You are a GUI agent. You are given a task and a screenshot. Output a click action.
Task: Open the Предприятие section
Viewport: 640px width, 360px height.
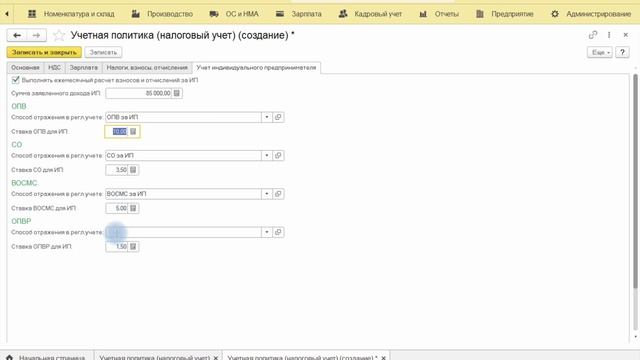(x=504, y=14)
